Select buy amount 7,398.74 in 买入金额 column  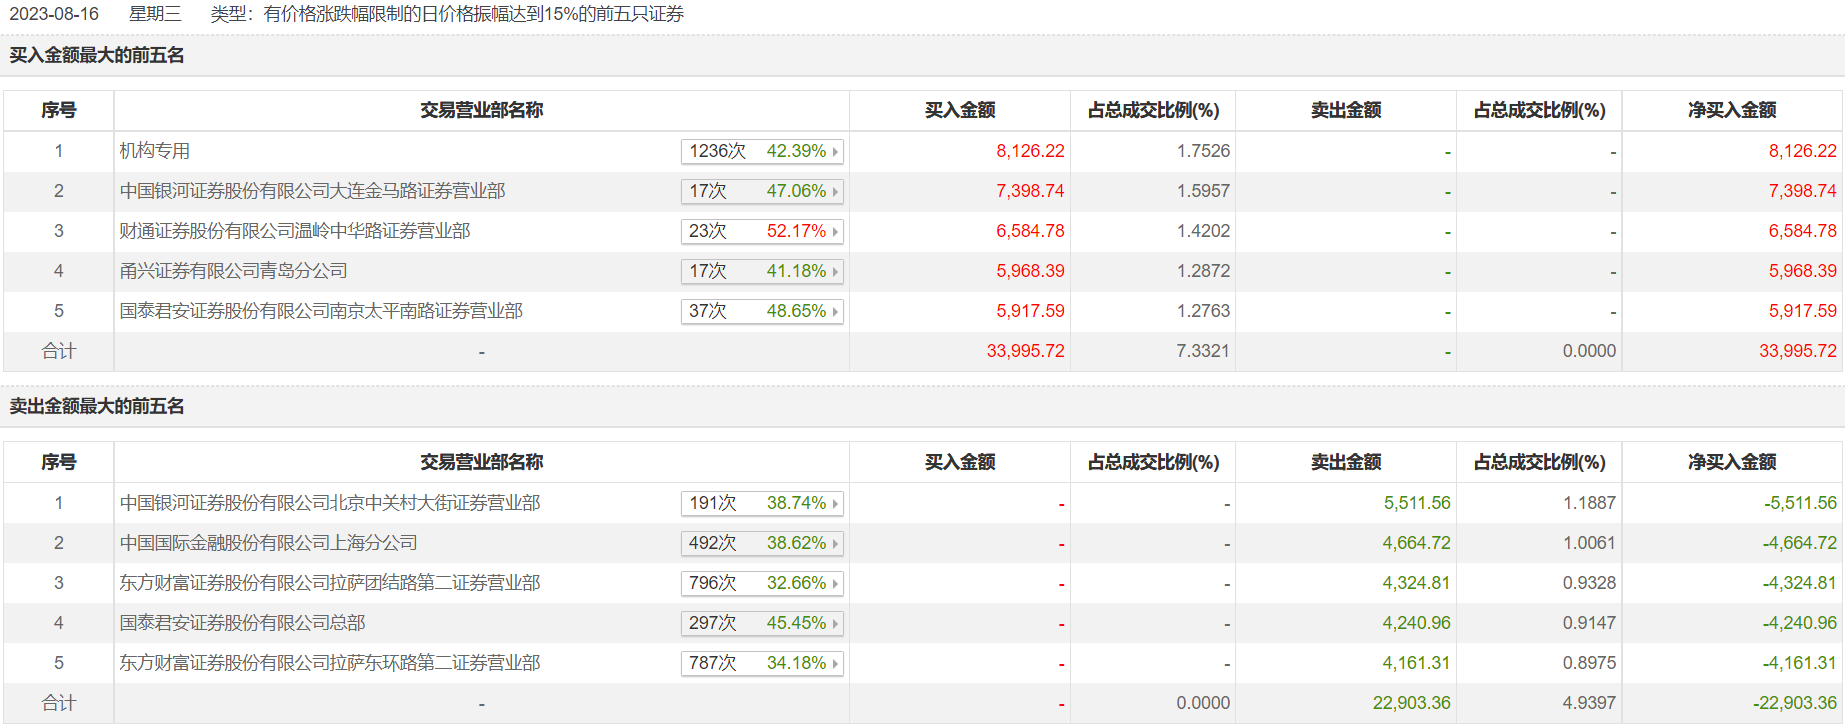[1030, 191]
